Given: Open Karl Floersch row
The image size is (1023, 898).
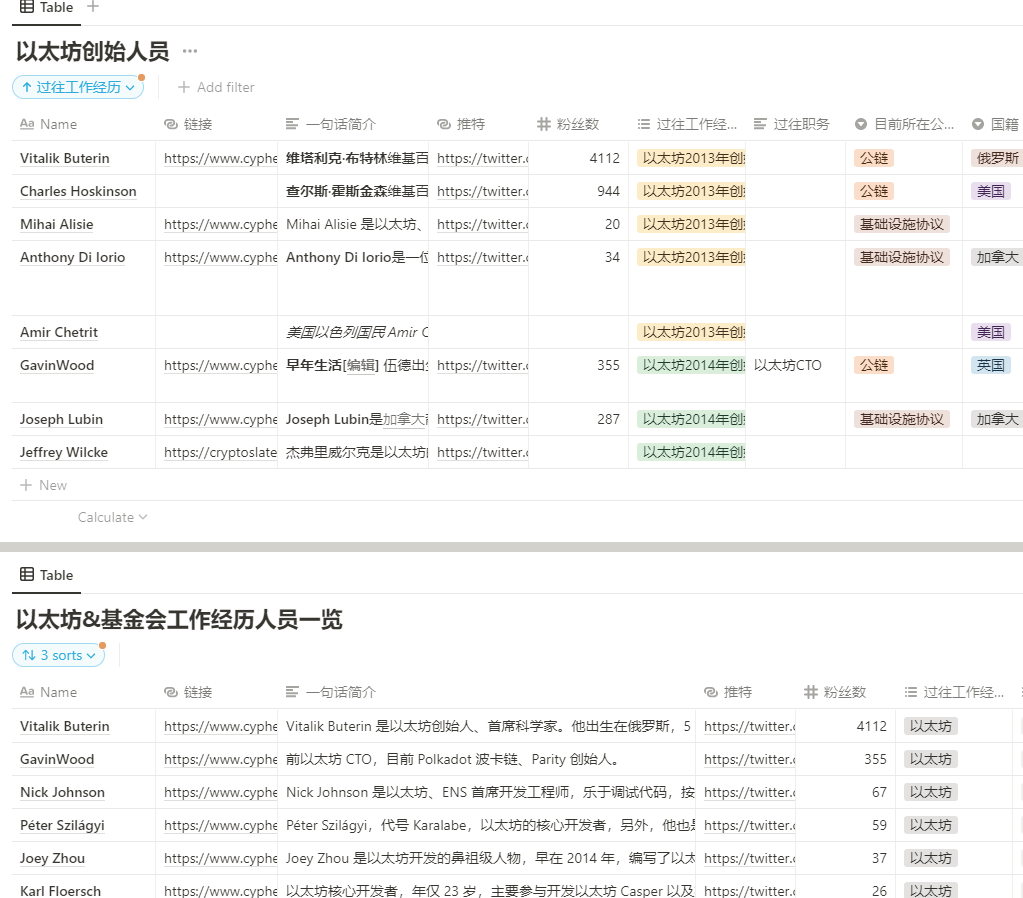Looking at the screenshot, I should click(x=60, y=891).
